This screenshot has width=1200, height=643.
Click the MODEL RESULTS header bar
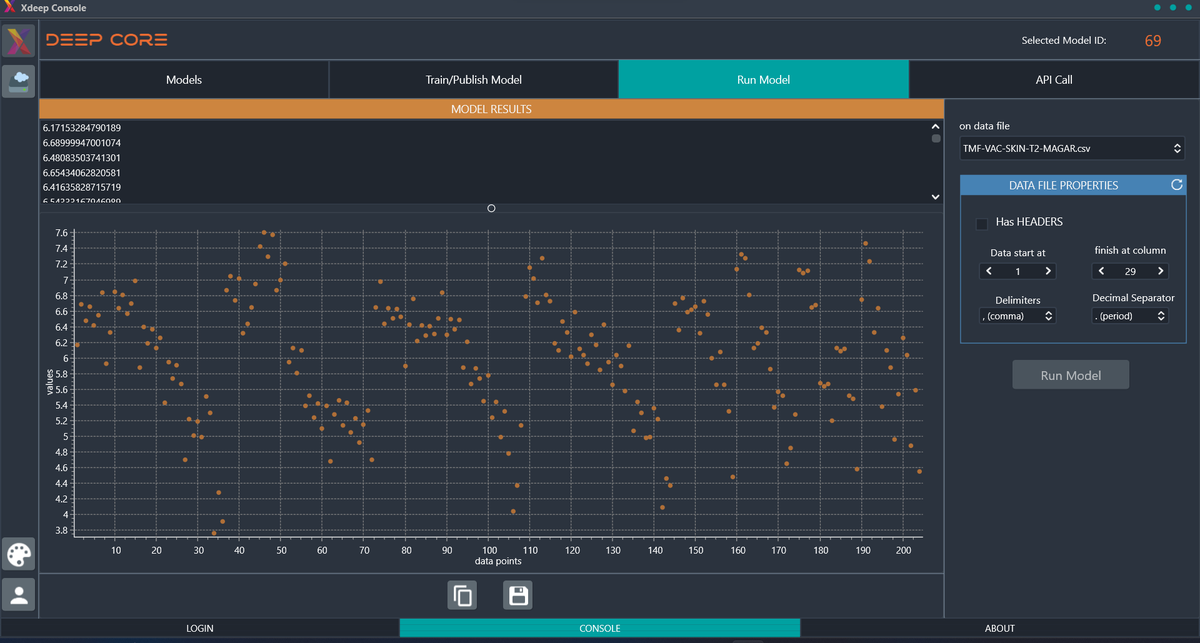(491, 109)
